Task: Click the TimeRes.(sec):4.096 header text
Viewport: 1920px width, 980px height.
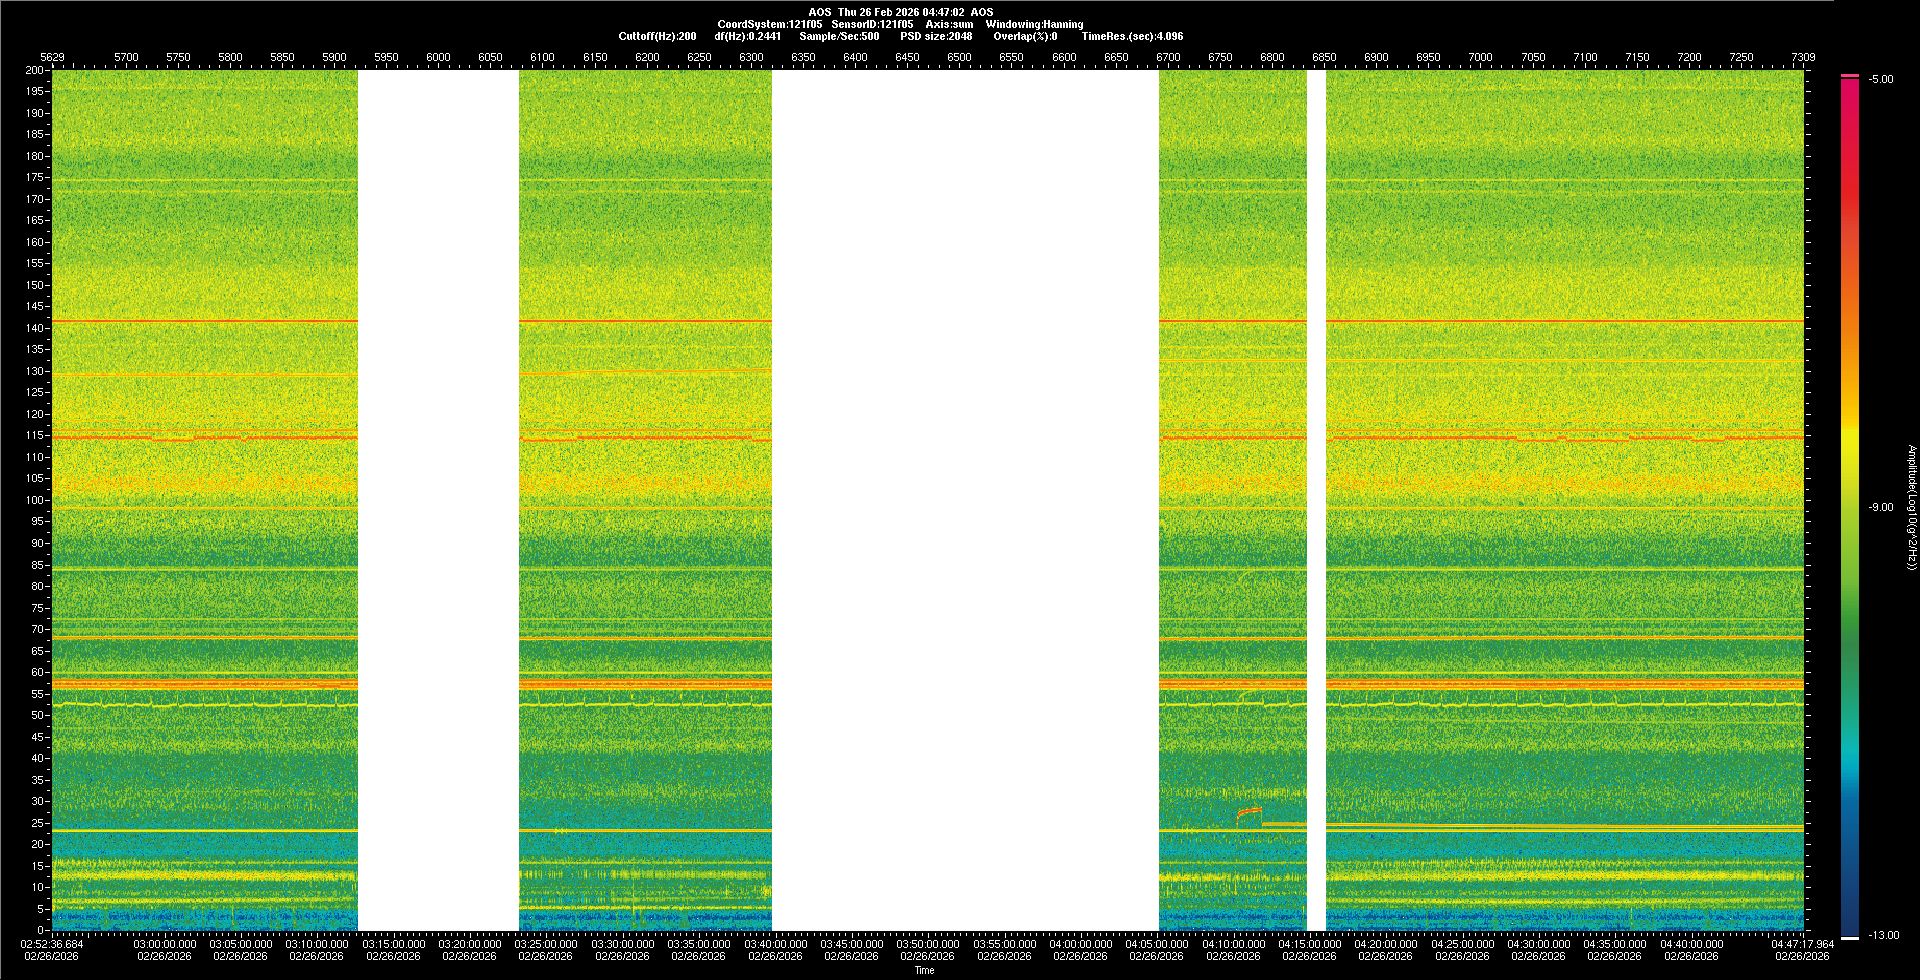Action: (x=1132, y=36)
